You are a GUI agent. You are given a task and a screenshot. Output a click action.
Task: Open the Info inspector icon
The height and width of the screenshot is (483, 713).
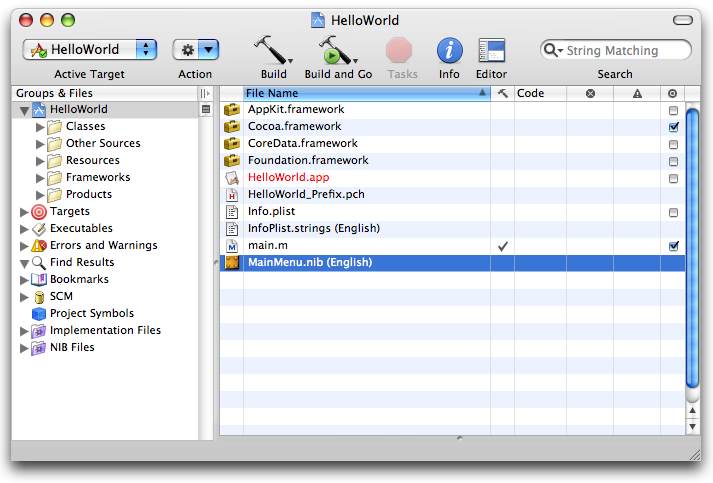tap(449, 50)
